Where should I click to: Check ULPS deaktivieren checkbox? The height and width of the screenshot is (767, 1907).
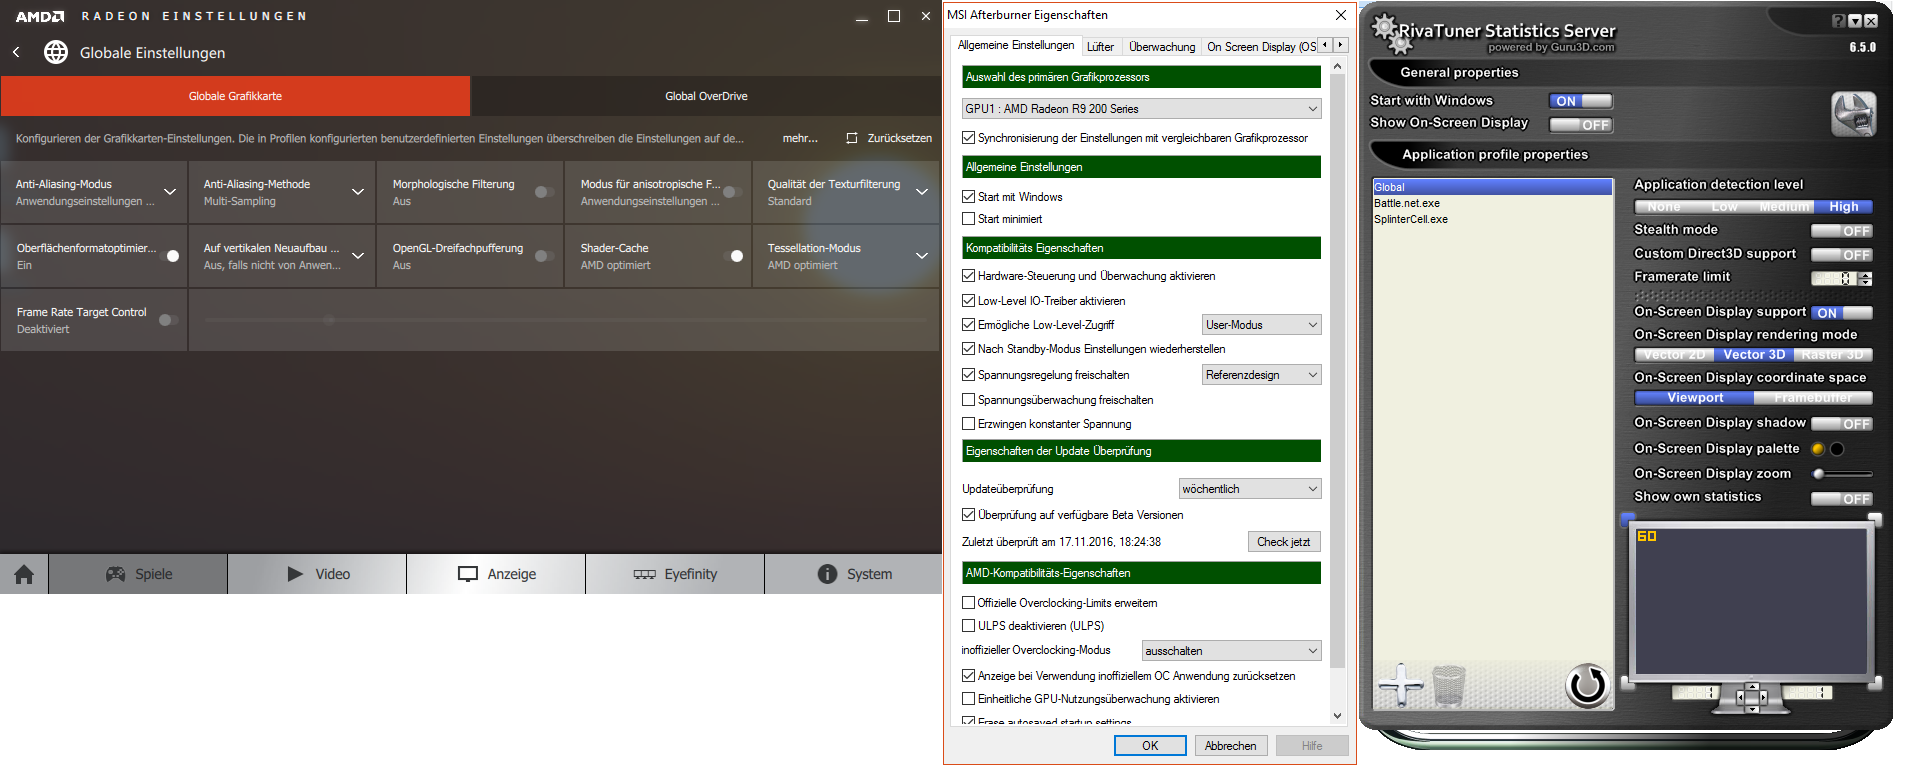tap(968, 626)
